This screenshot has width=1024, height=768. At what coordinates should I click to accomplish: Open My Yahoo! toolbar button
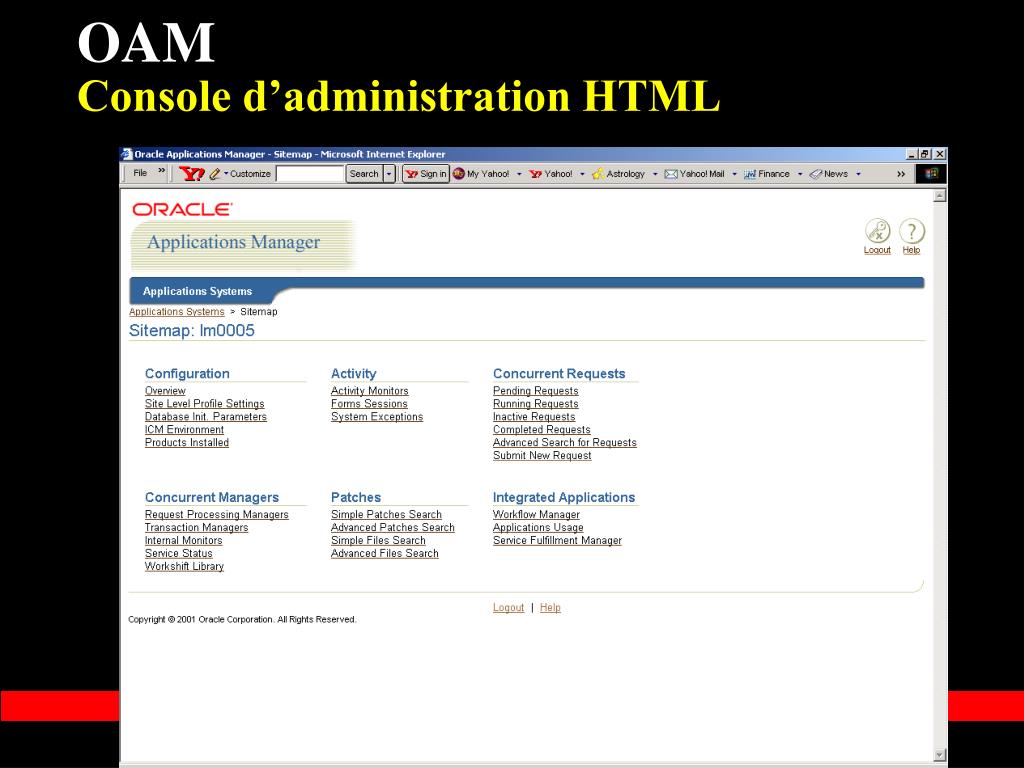pyautogui.click(x=482, y=174)
